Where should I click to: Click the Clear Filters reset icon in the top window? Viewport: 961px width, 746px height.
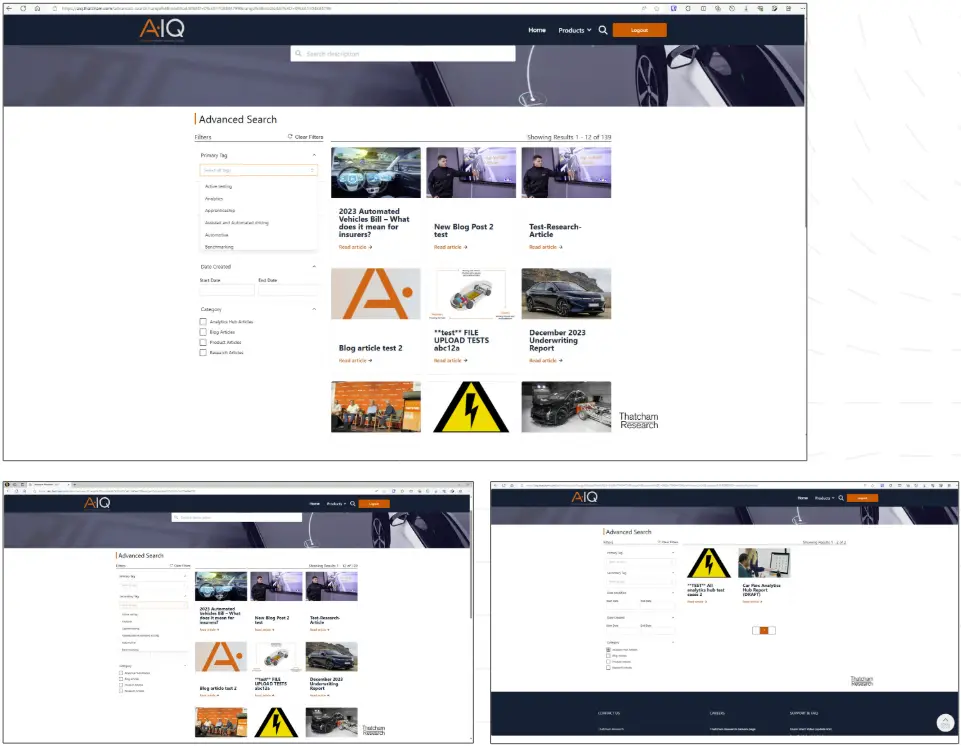click(290, 137)
